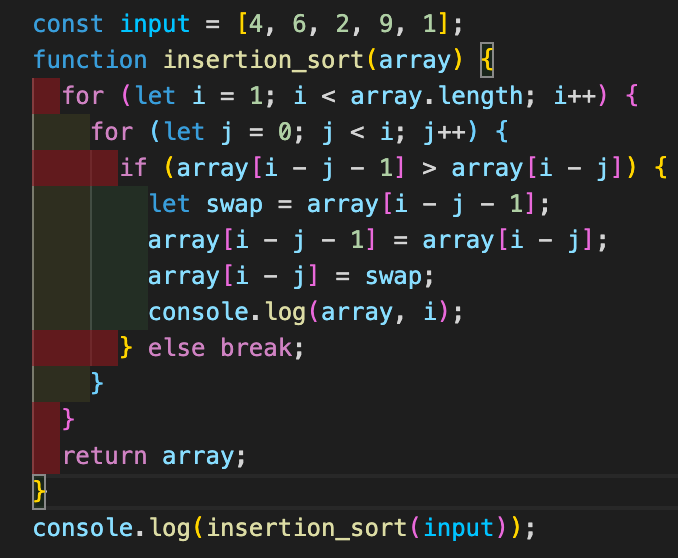This screenshot has height=558, width=678.
Task: Click 'array.length' in the outer for loop
Action: (437, 96)
